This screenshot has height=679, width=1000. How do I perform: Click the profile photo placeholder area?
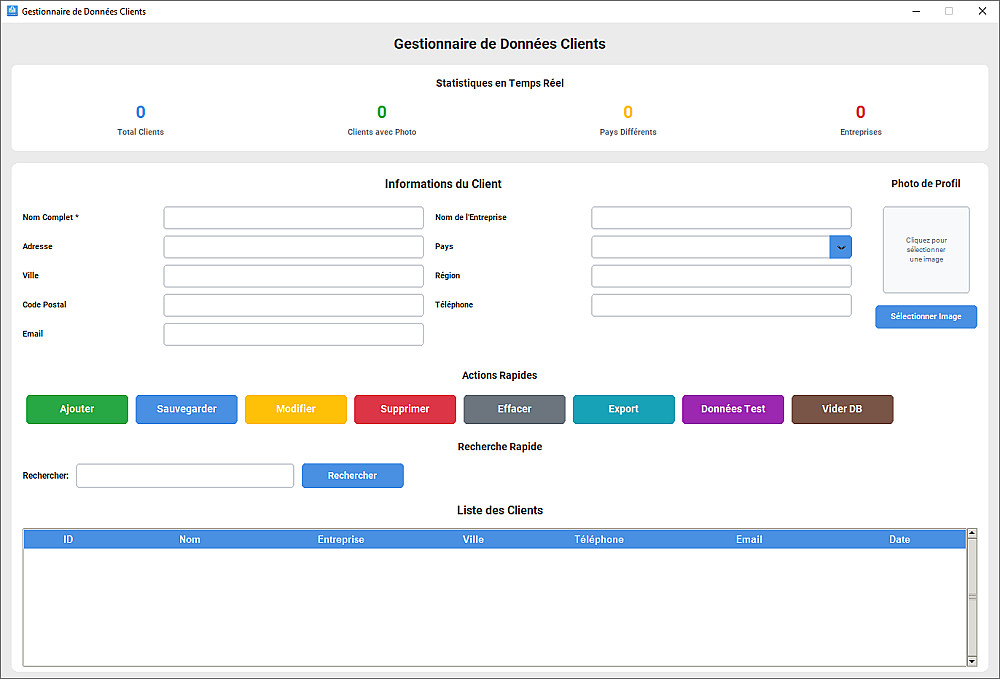click(926, 250)
